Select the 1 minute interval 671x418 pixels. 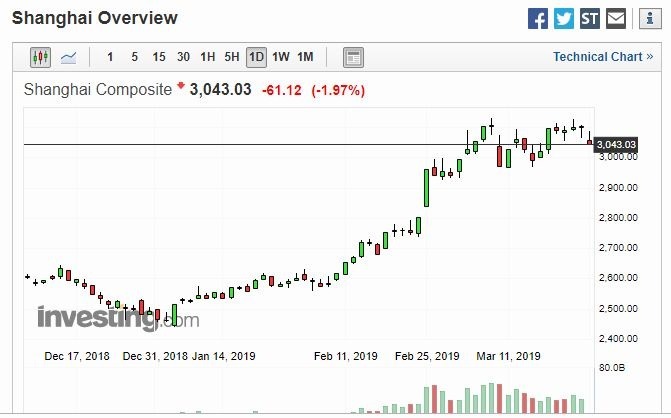point(110,57)
